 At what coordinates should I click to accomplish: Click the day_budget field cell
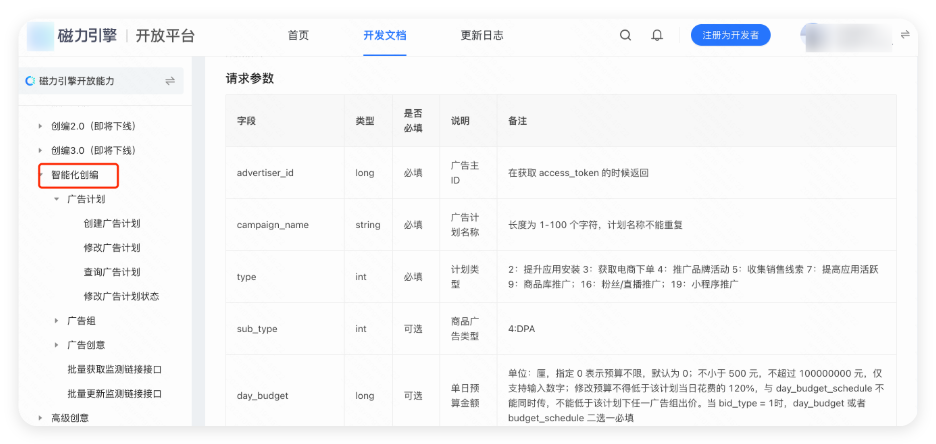[285, 396]
